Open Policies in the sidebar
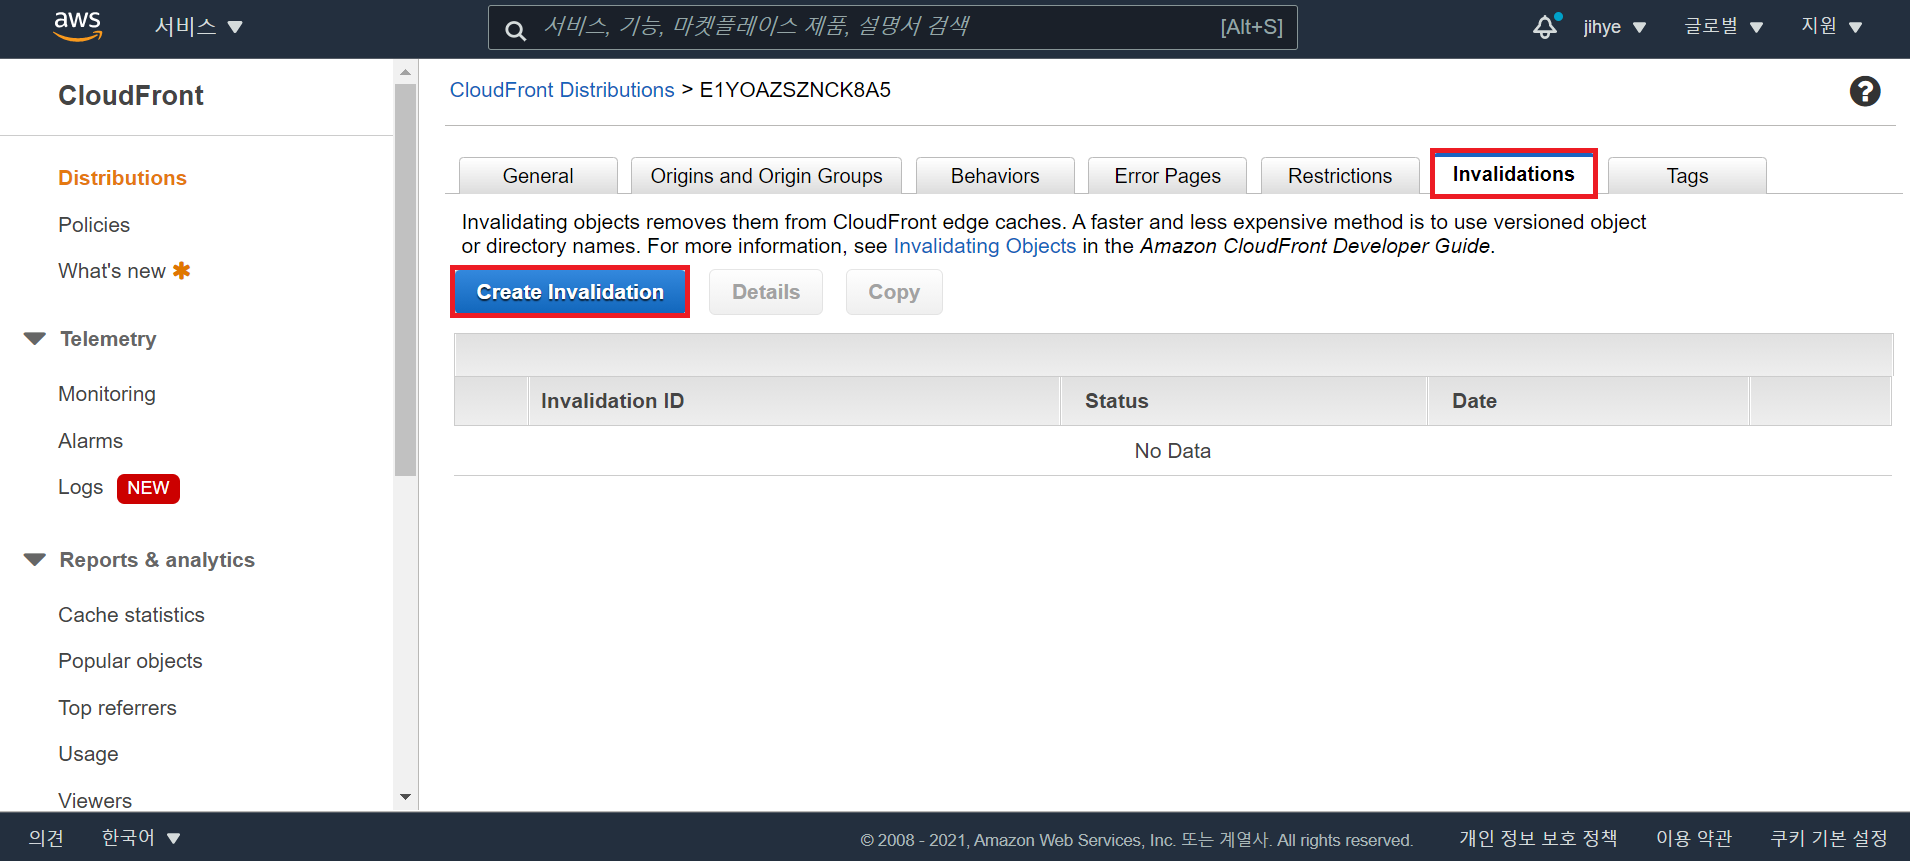The width and height of the screenshot is (1910, 861). 94,225
